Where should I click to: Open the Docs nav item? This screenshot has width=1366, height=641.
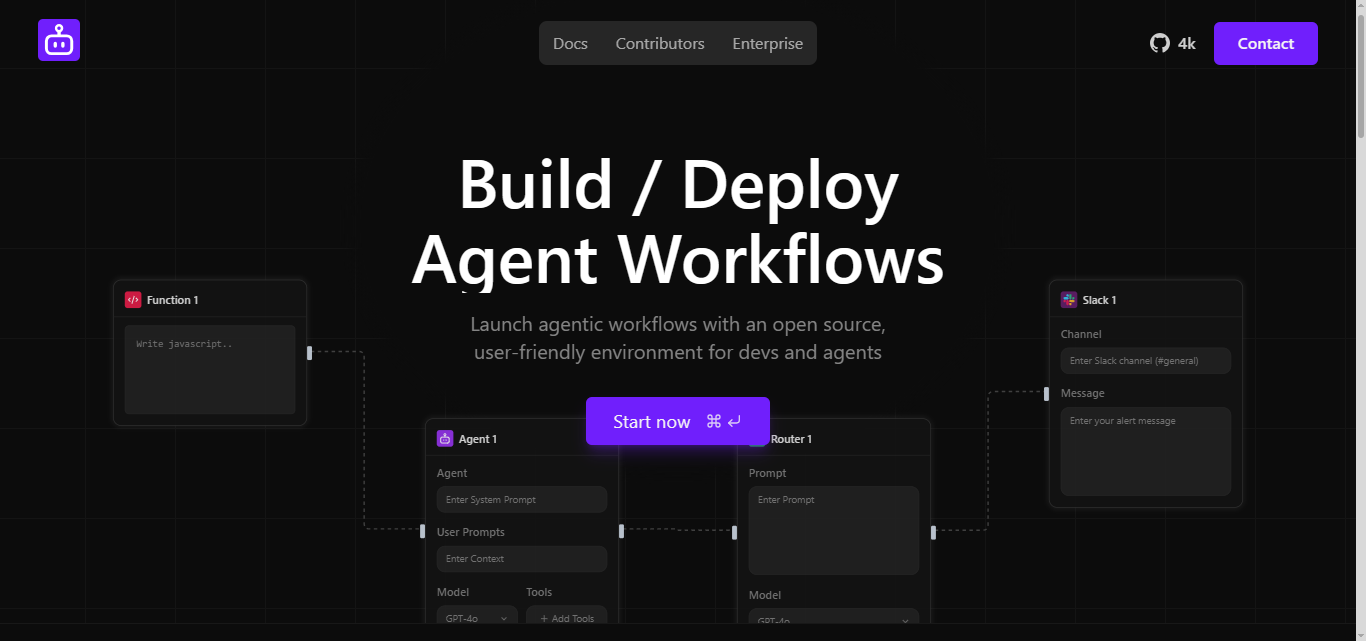(570, 44)
